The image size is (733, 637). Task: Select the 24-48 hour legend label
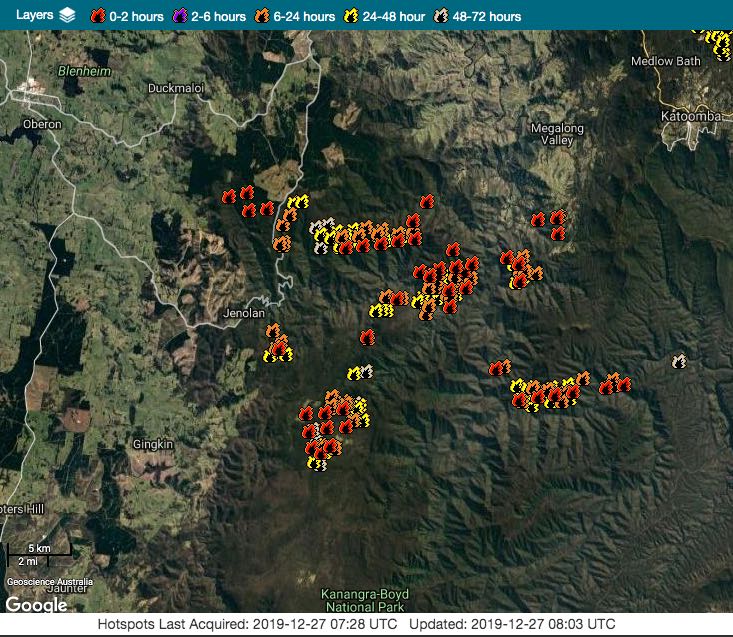coord(394,17)
